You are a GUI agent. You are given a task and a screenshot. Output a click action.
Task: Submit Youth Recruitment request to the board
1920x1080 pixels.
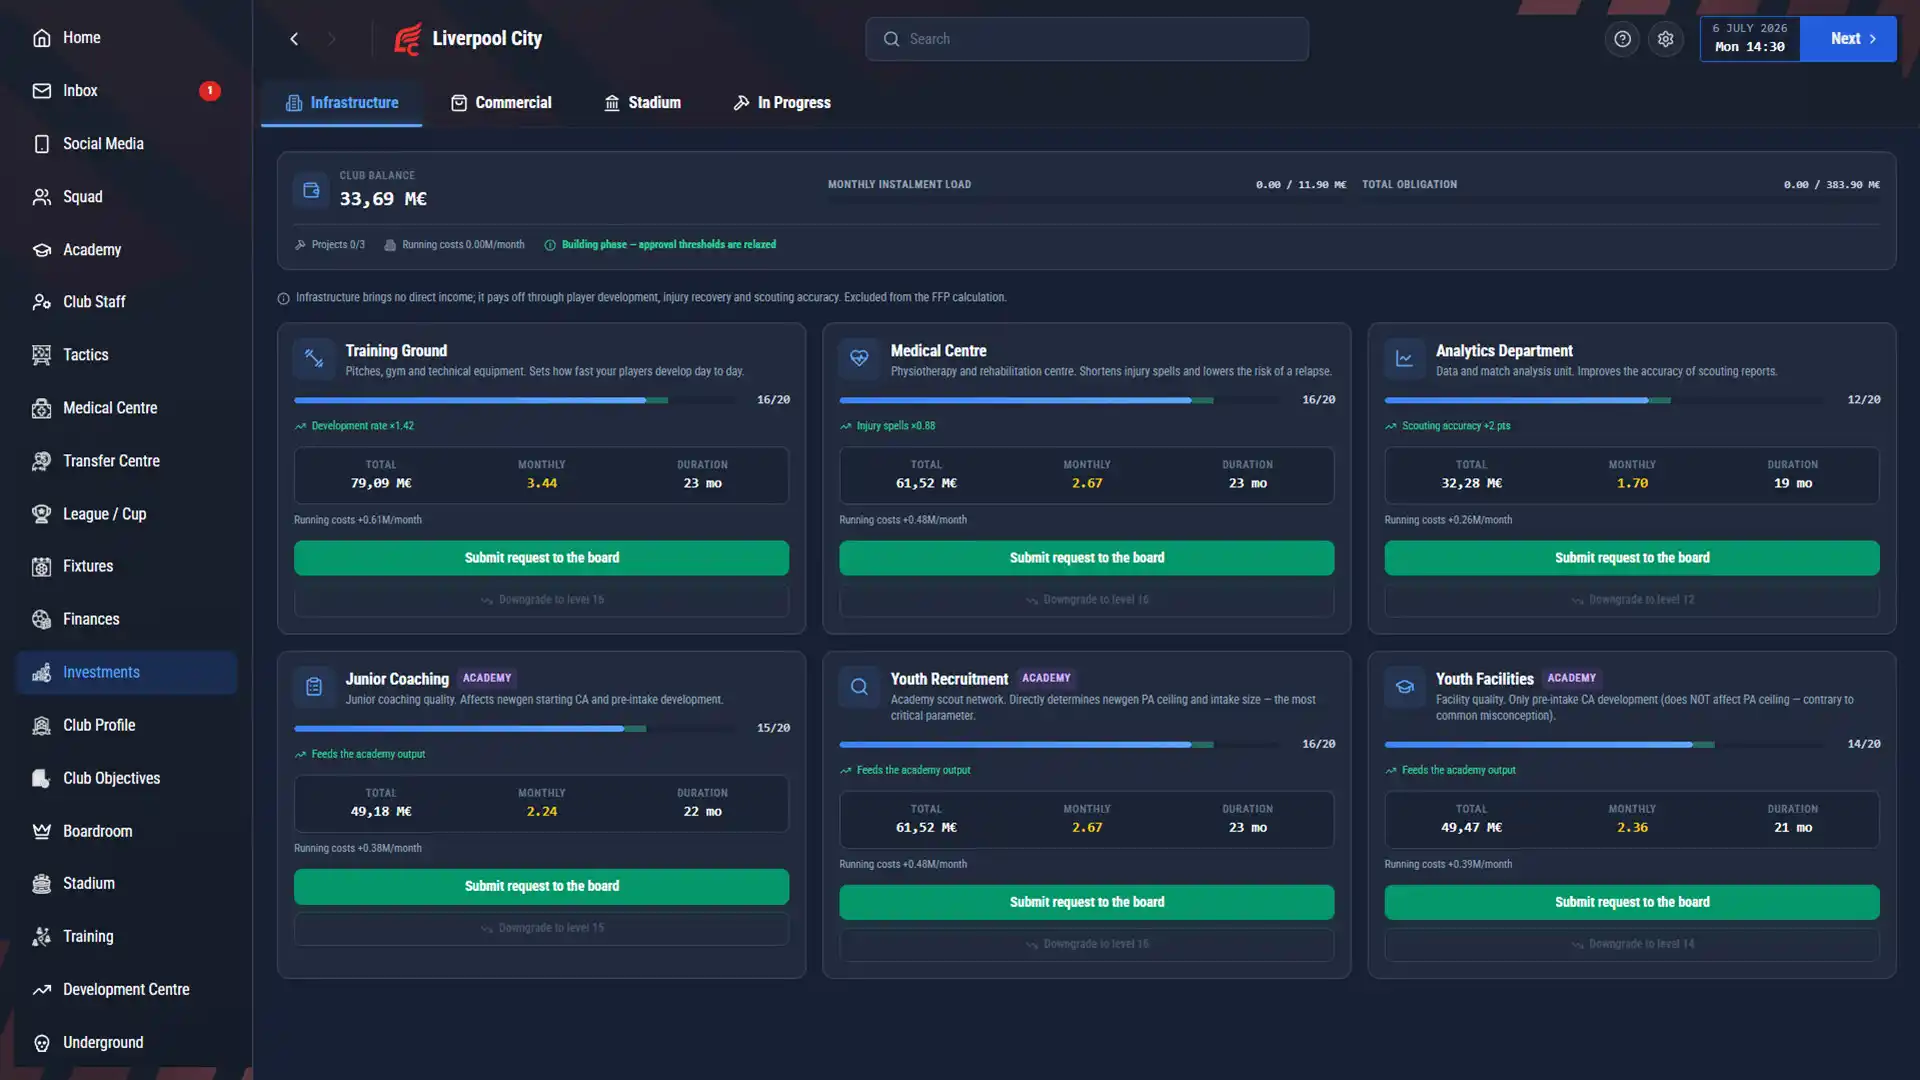(1086, 903)
